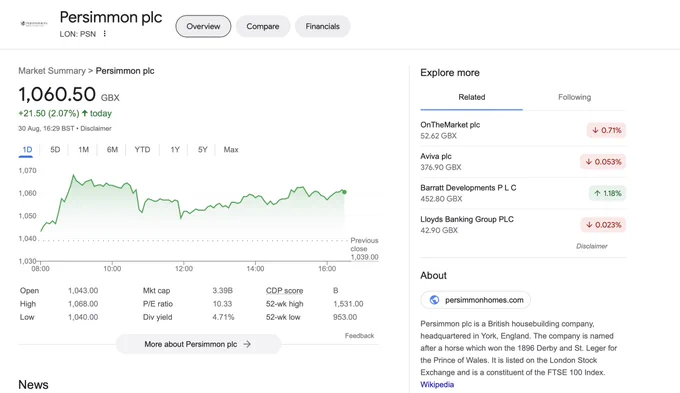The image size is (680, 393).
Task: Show the 1M chart range
Action: (x=83, y=150)
